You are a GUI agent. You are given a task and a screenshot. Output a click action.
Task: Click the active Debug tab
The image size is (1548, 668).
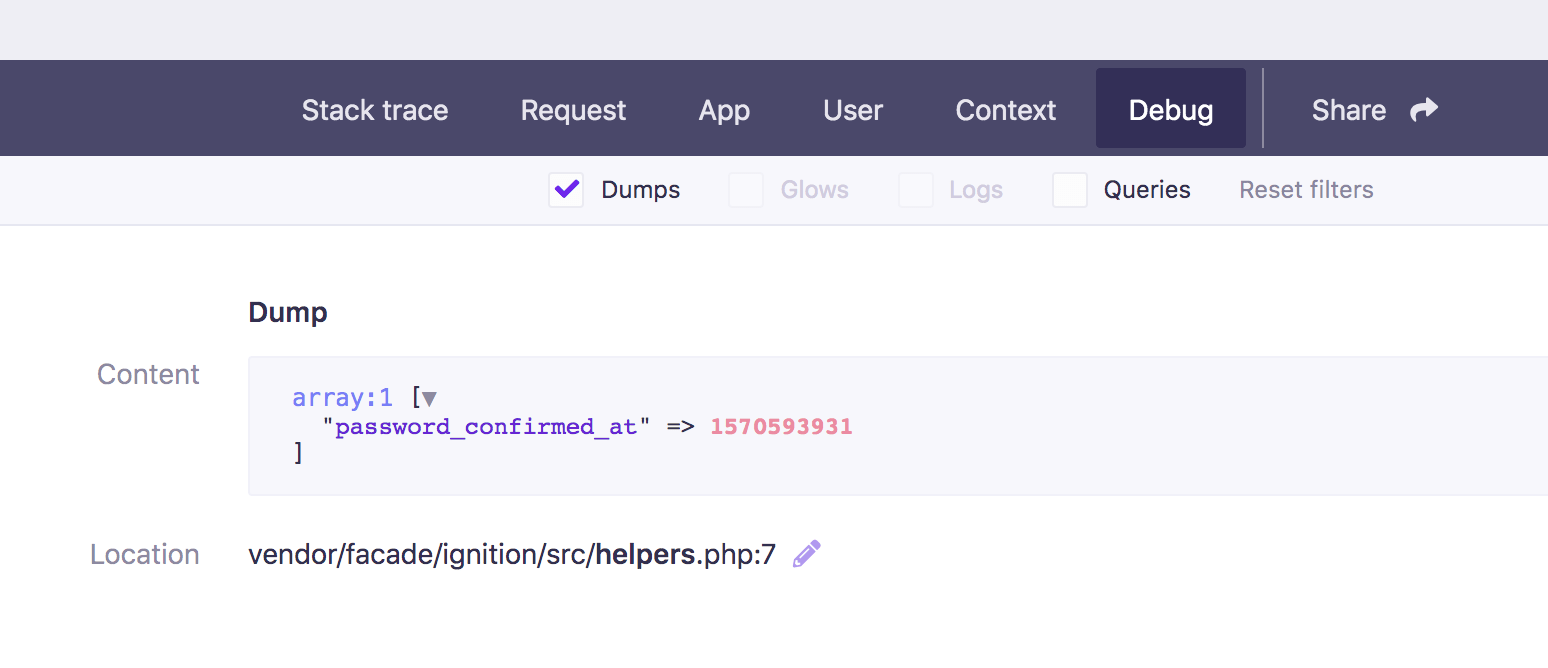pos(1170,110)
